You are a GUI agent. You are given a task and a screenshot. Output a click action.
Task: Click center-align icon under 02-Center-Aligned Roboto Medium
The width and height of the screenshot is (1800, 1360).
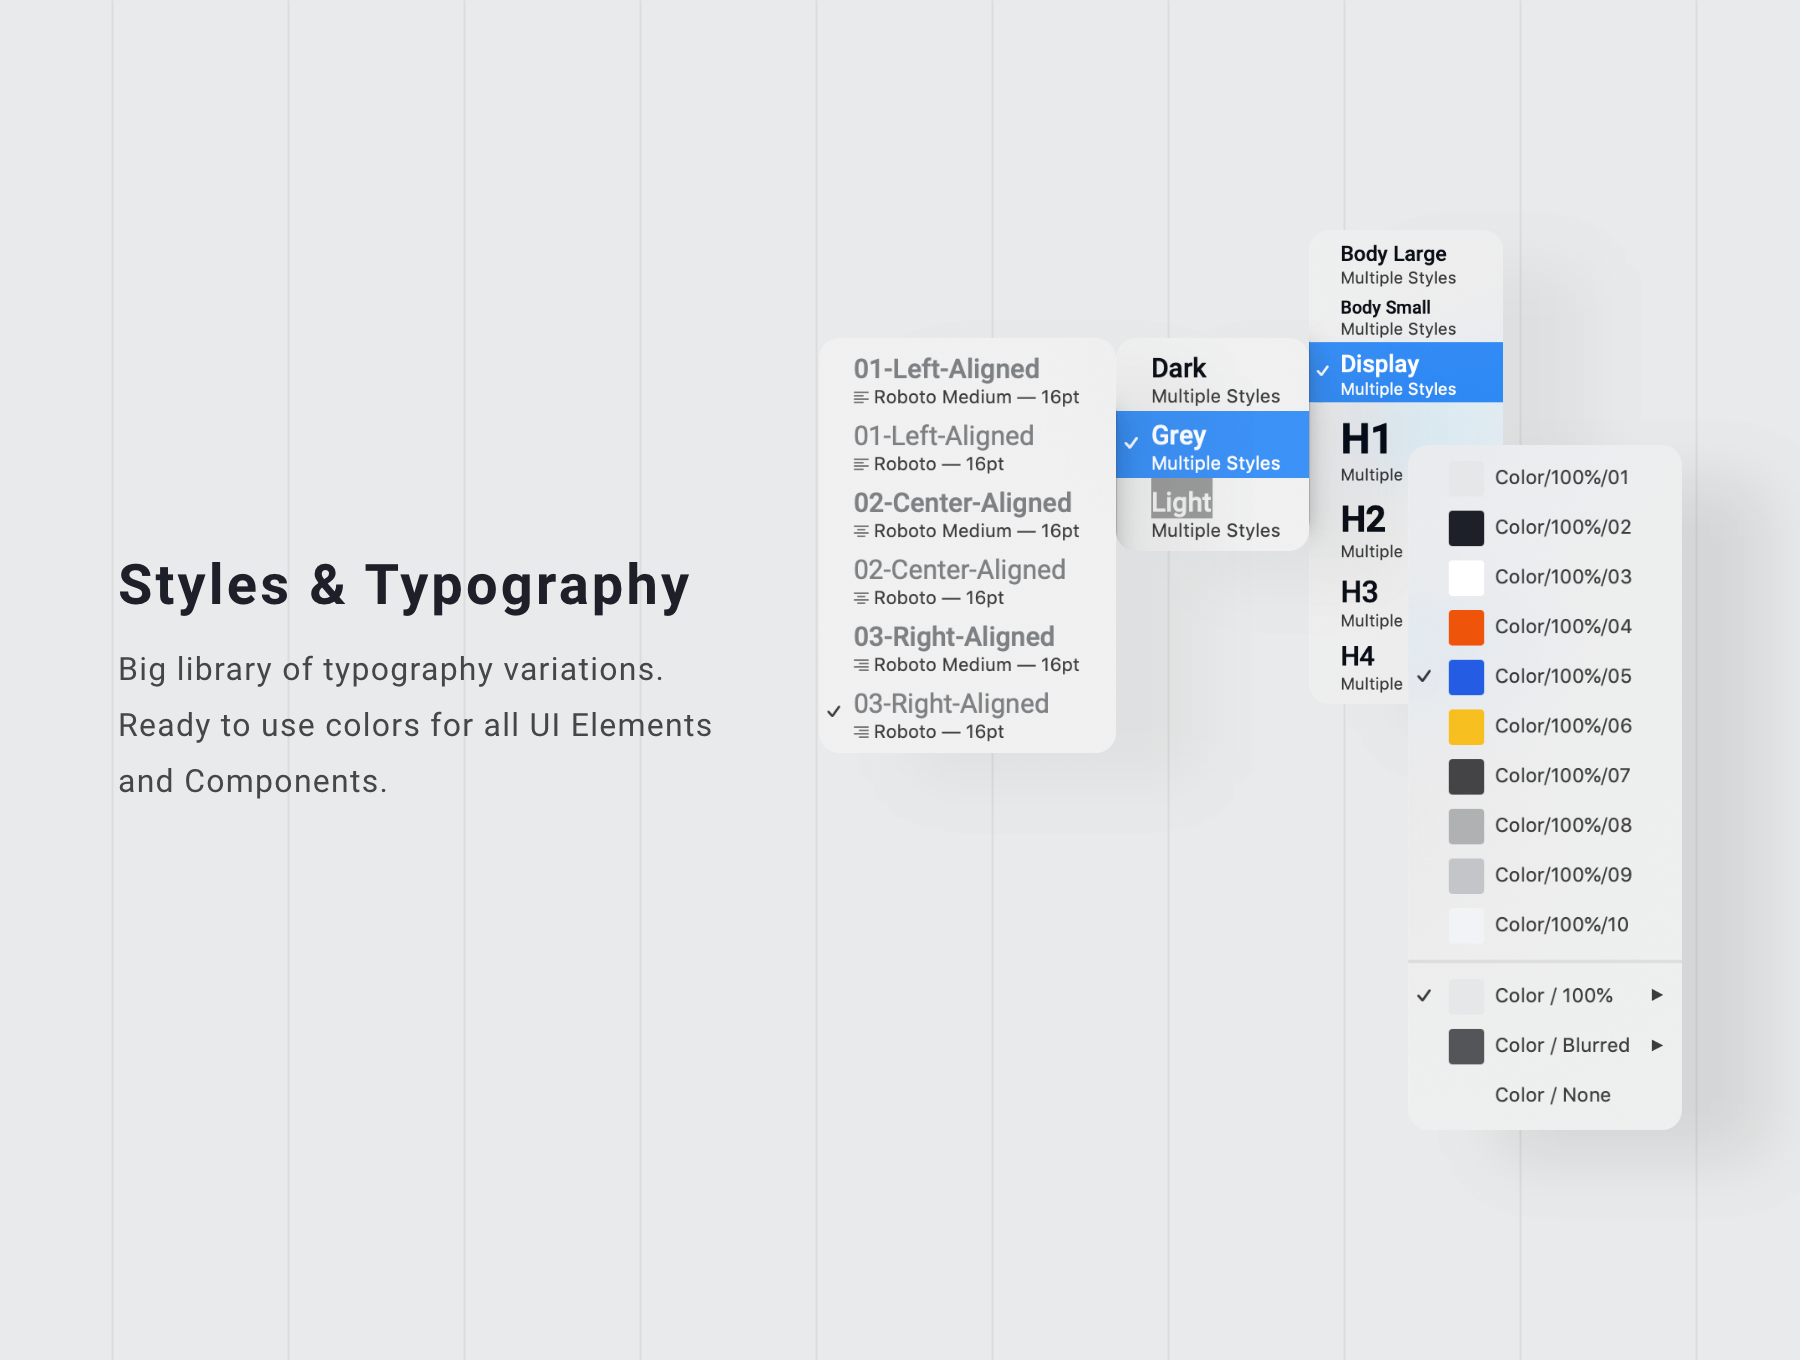pyautogui.click(x=861, y=532)
